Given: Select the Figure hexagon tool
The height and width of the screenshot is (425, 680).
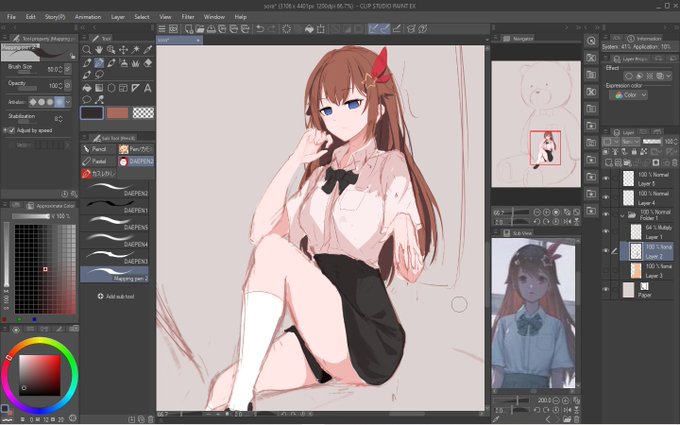Looking at the screenshot, I should [111, 88].
